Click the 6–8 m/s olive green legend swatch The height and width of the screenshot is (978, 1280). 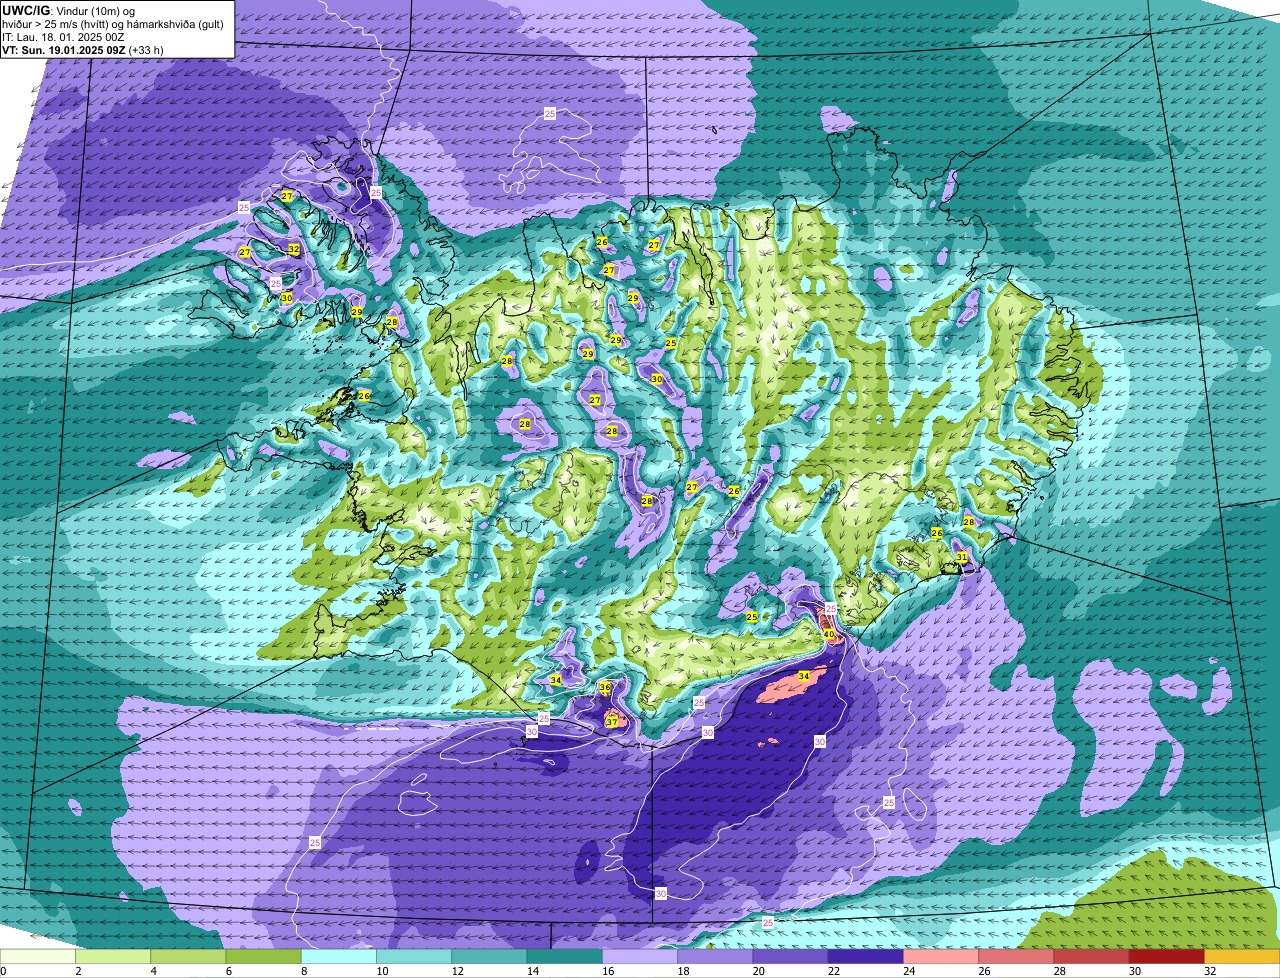(x=264, y=957)
